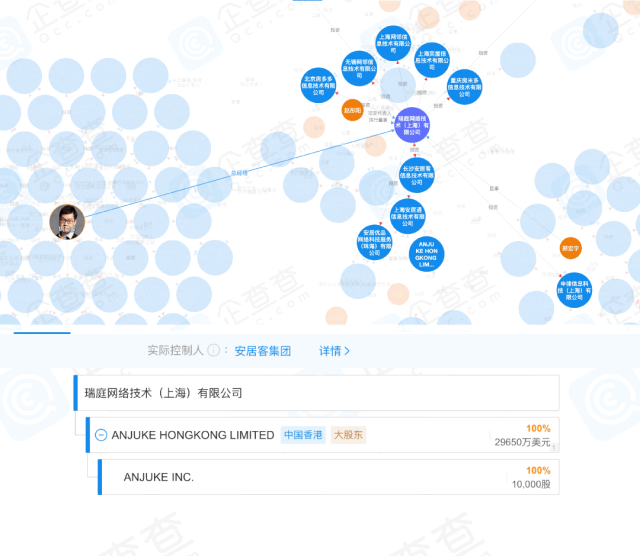Viewport: 640px width, 556px height.
Task: Select the 无锡网邻信息技术有限公司 node
Action: click(359, 69)
